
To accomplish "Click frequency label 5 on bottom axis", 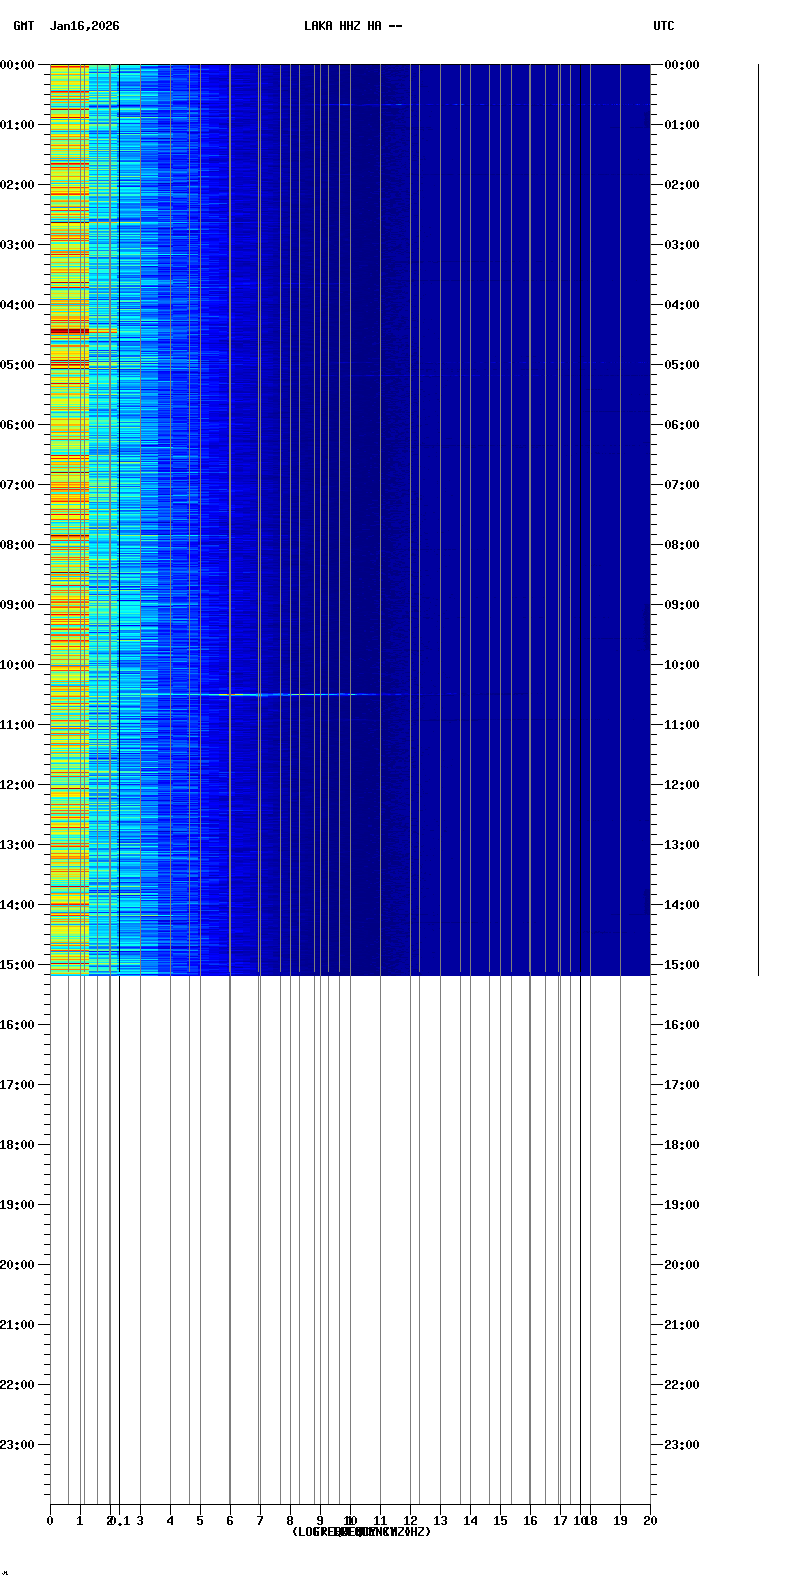I will 200,1521.
